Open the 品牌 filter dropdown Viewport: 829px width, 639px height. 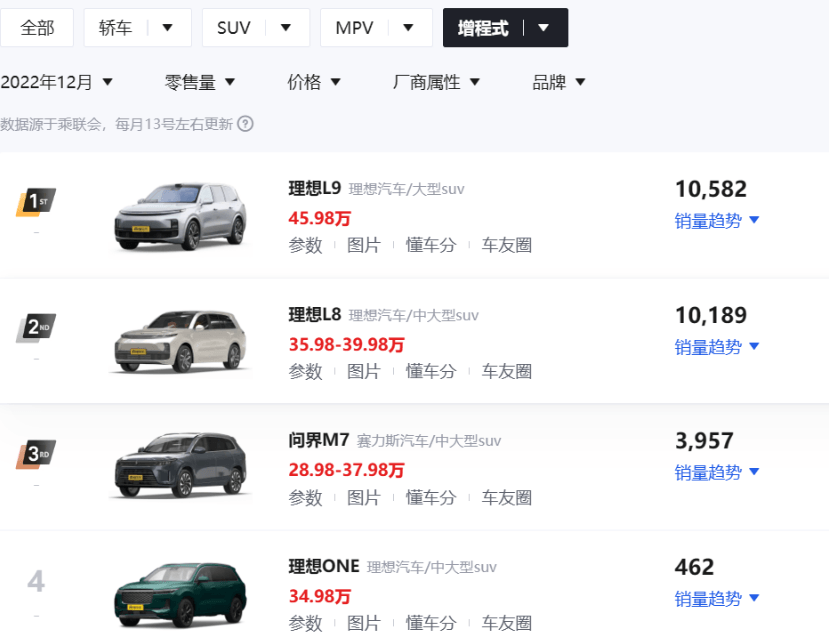coord(559,82)
